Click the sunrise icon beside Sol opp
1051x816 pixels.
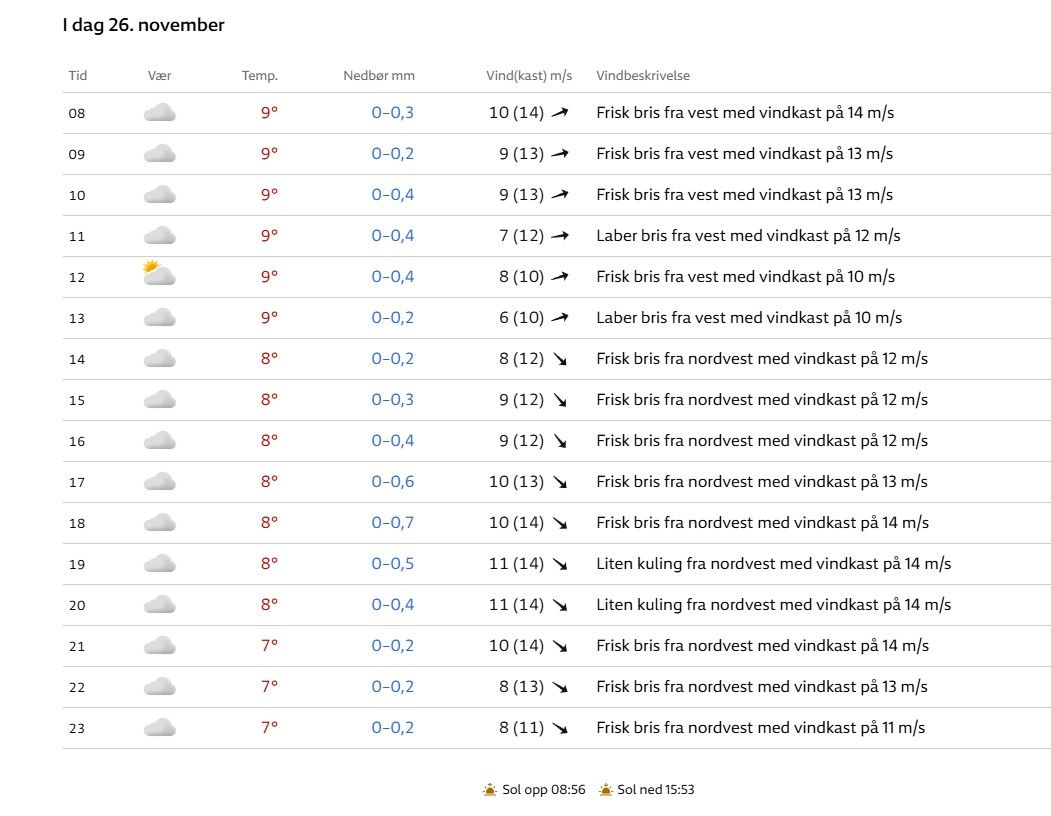[490, 790]
